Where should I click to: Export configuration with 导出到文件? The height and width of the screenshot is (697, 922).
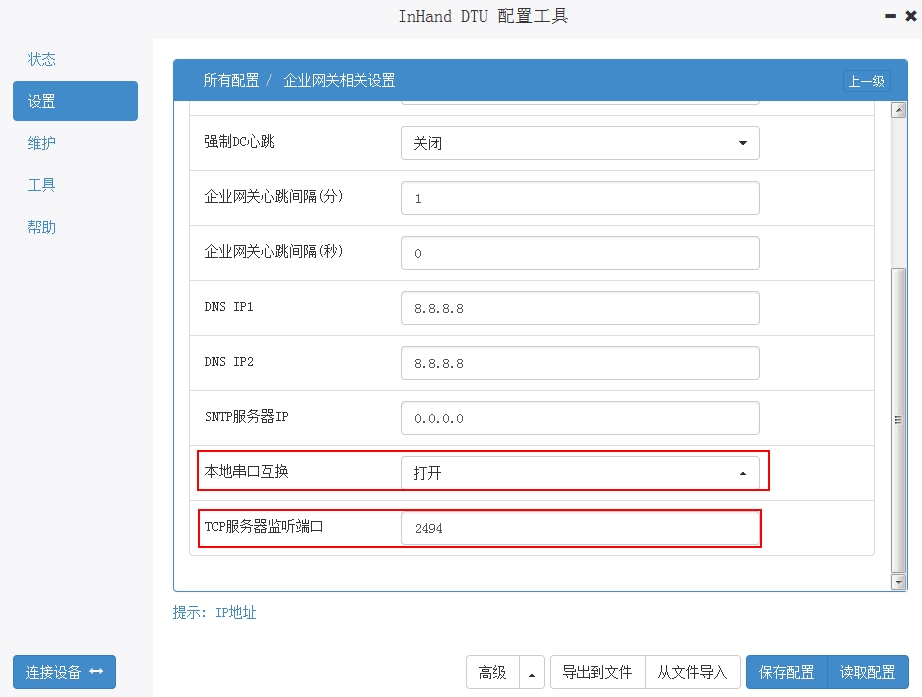[597, 673]
